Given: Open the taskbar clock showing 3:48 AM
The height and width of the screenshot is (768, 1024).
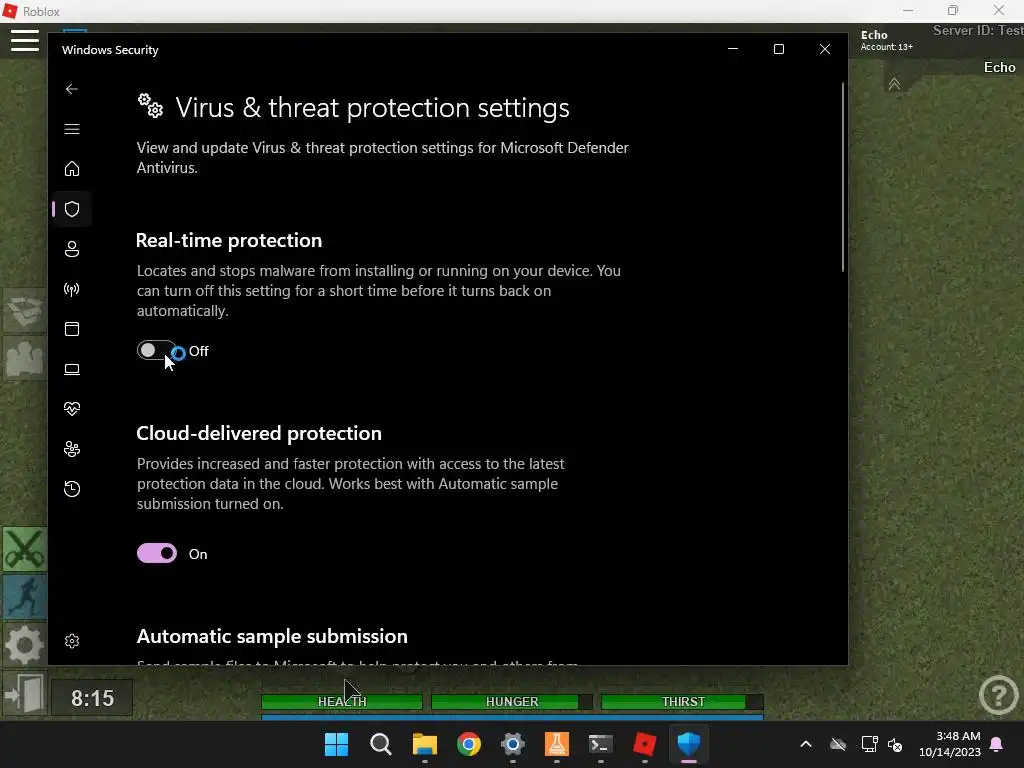Looking at the screenshot, I should 950,744.
